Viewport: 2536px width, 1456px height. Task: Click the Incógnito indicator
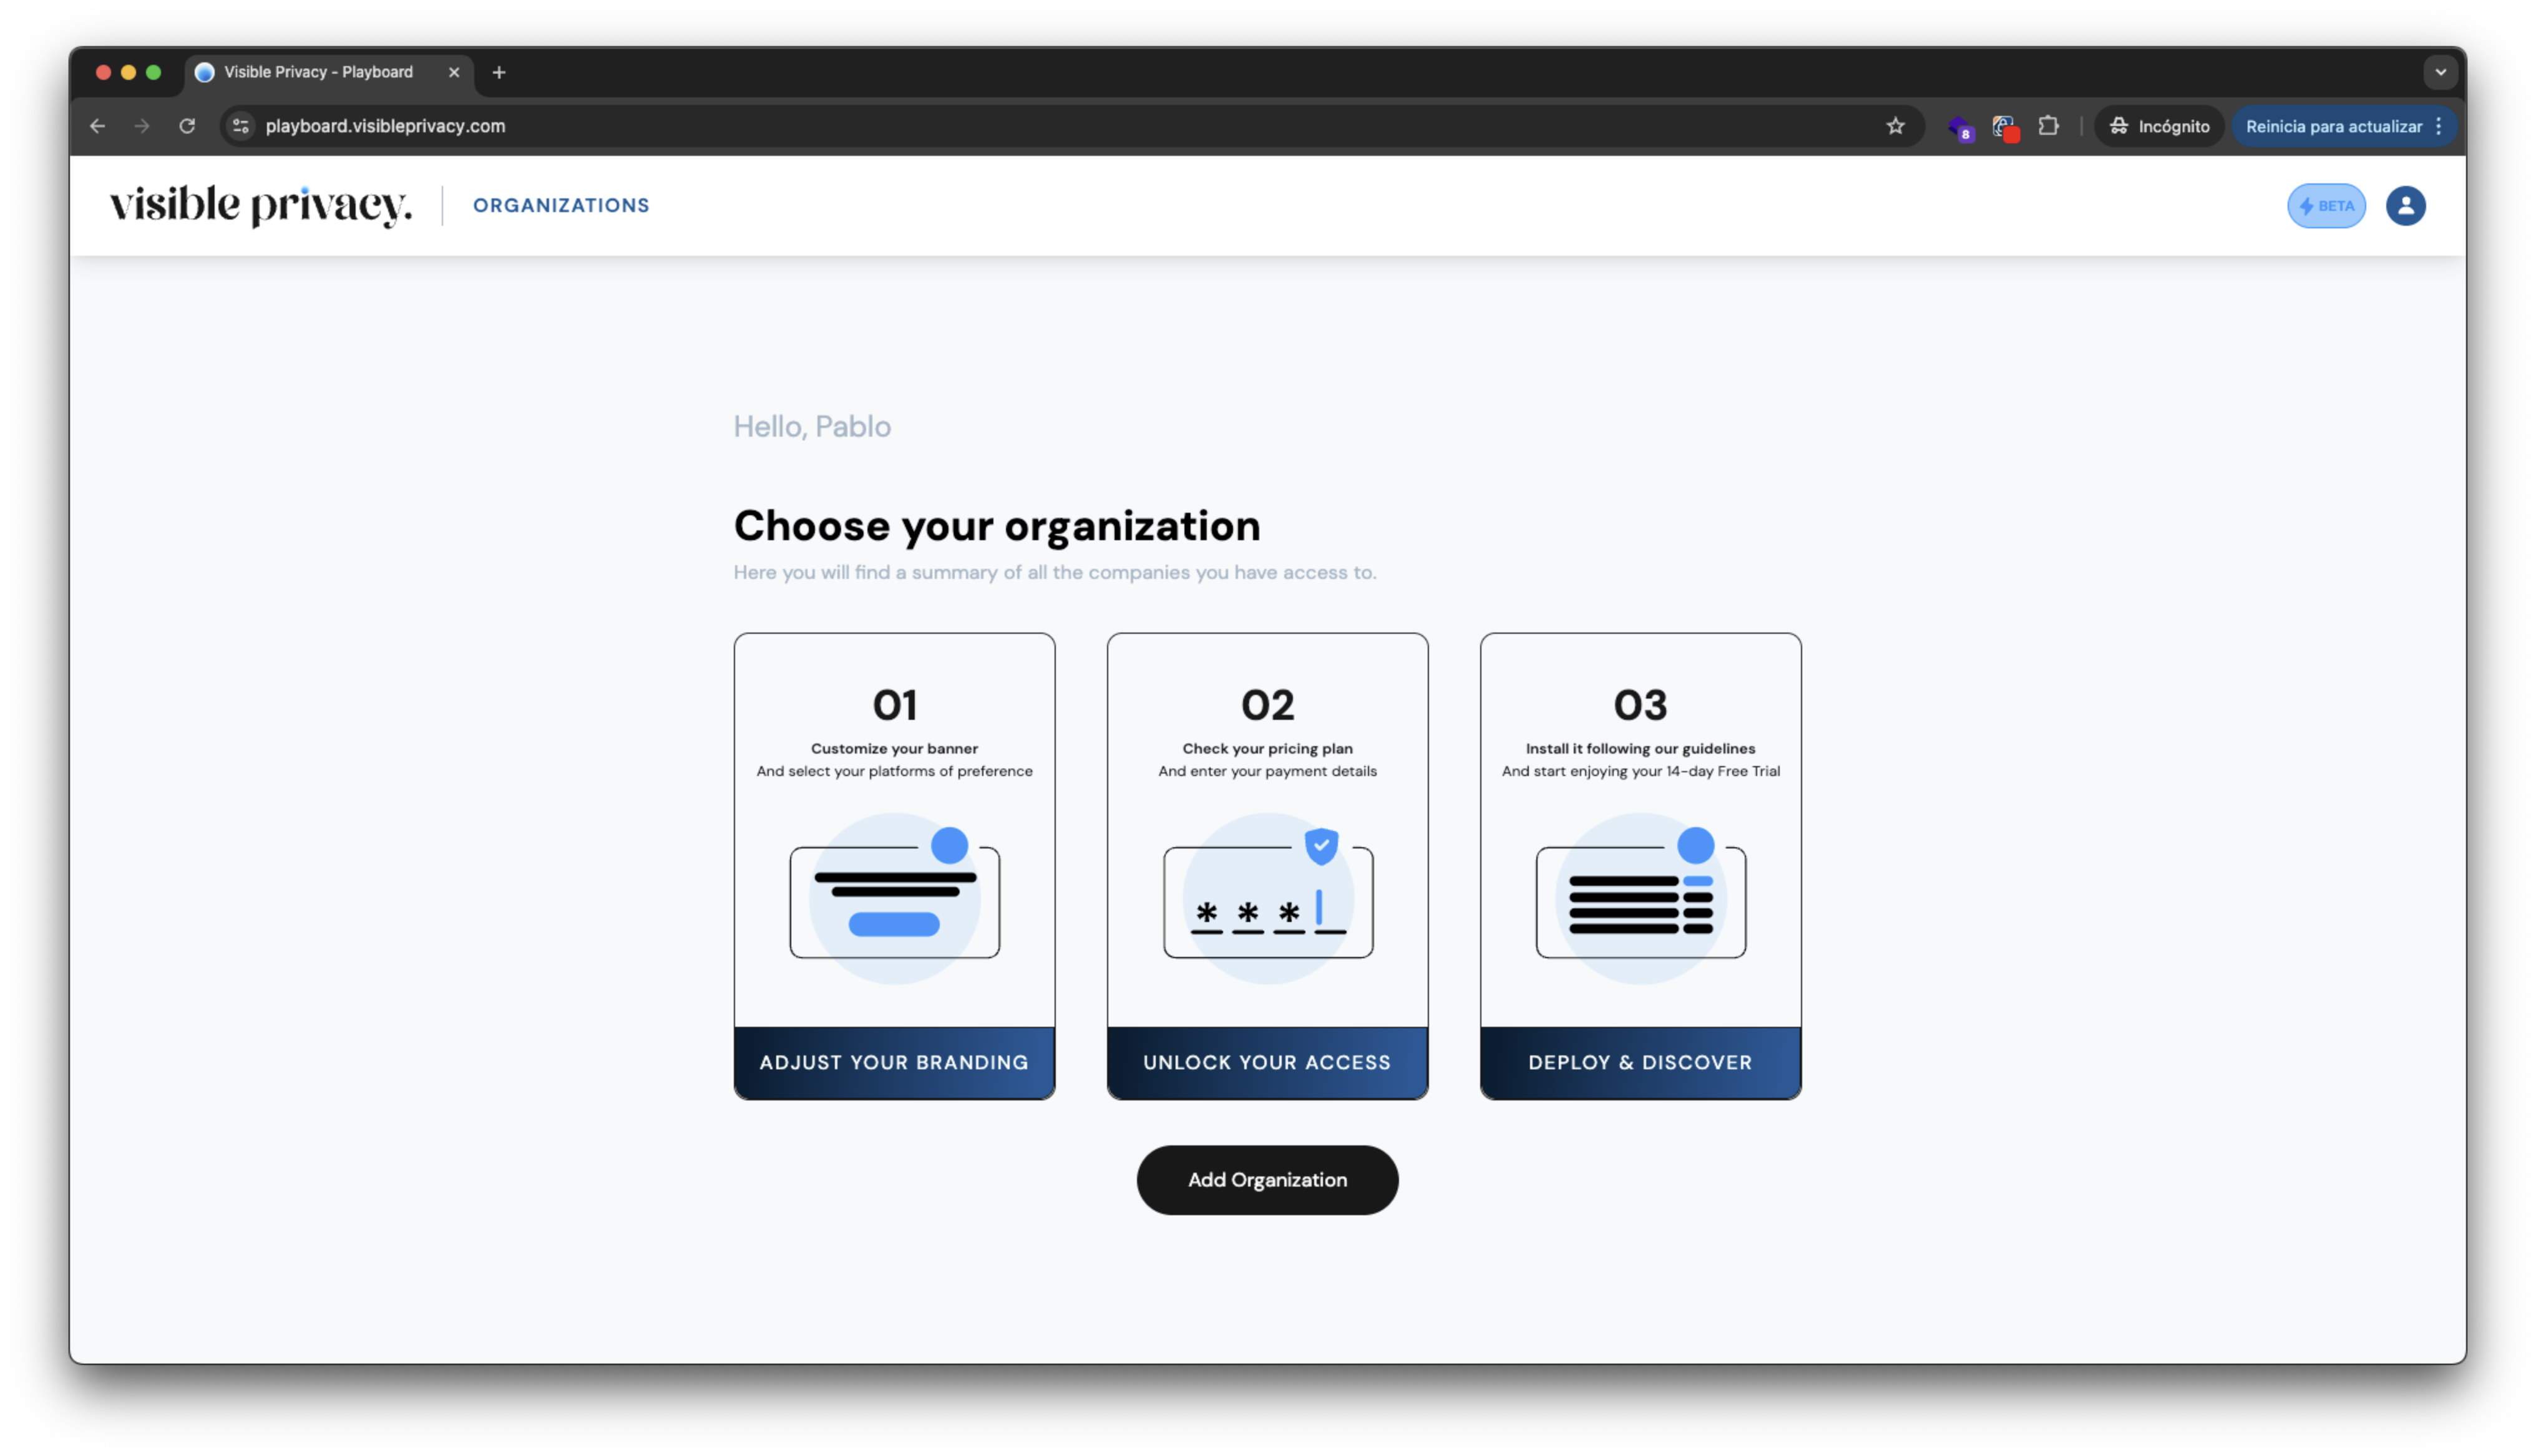pos(2159,126)
